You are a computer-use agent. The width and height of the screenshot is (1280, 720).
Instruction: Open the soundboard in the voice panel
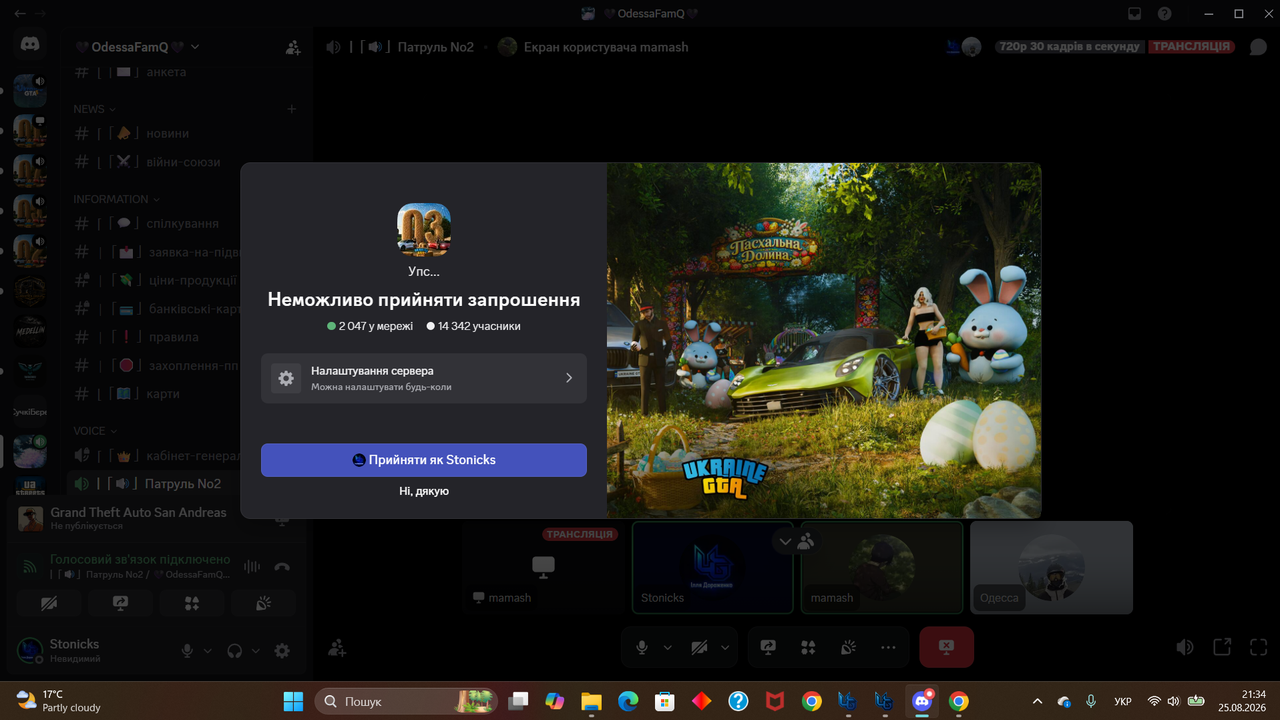point(264,603)
